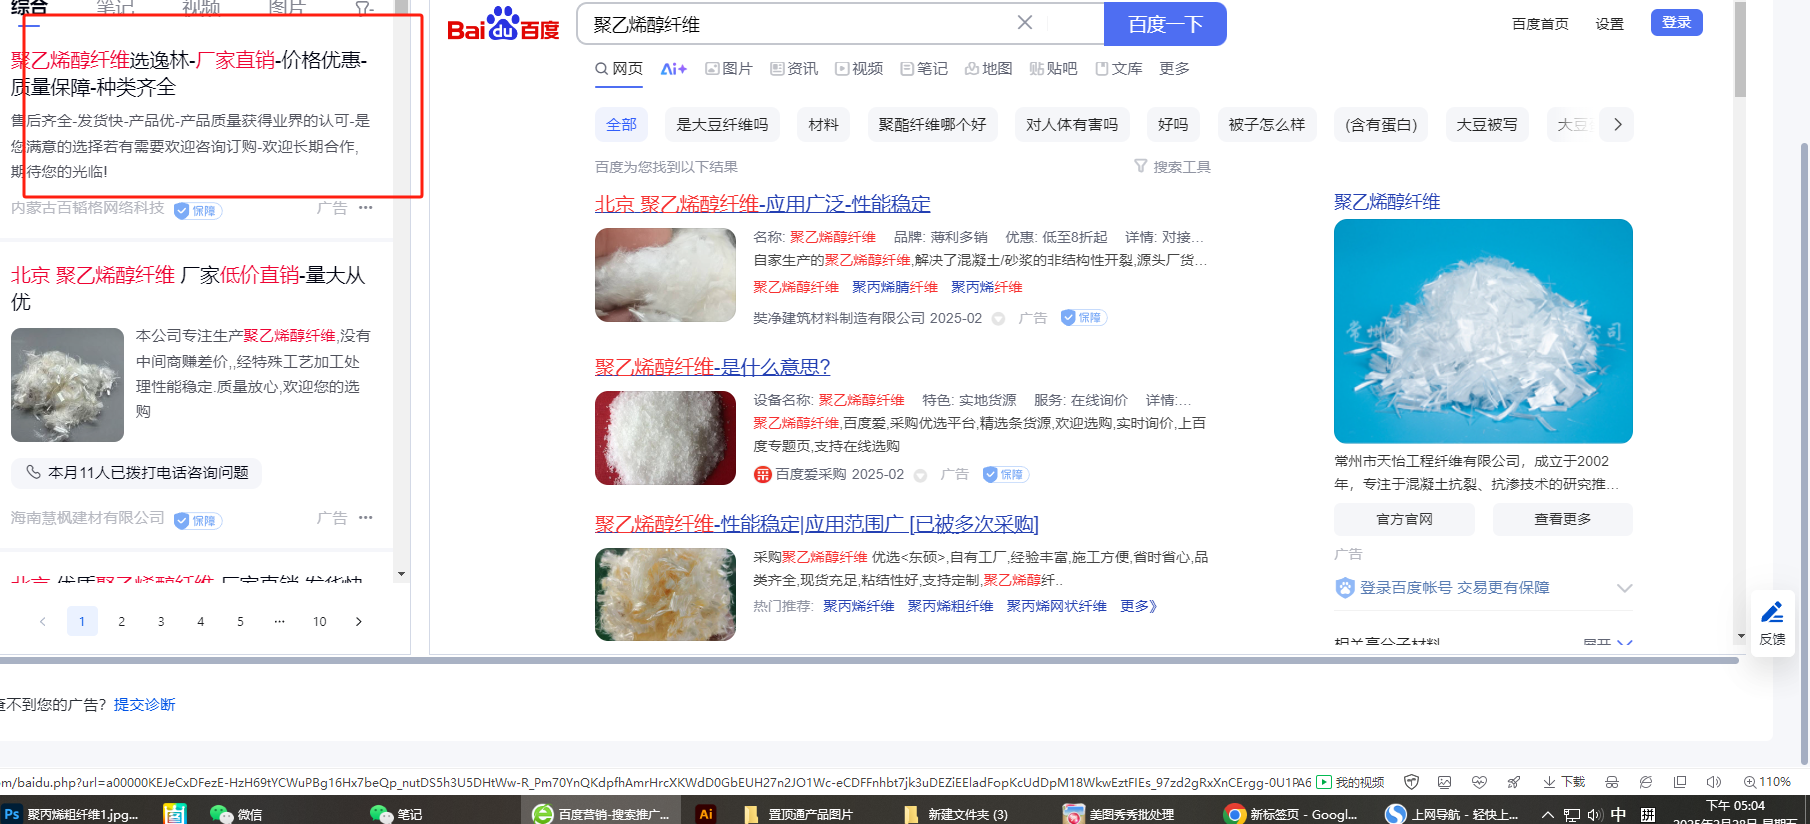Switch to the 网页 search tab
1810x824 pixels.
click(619, 69)
